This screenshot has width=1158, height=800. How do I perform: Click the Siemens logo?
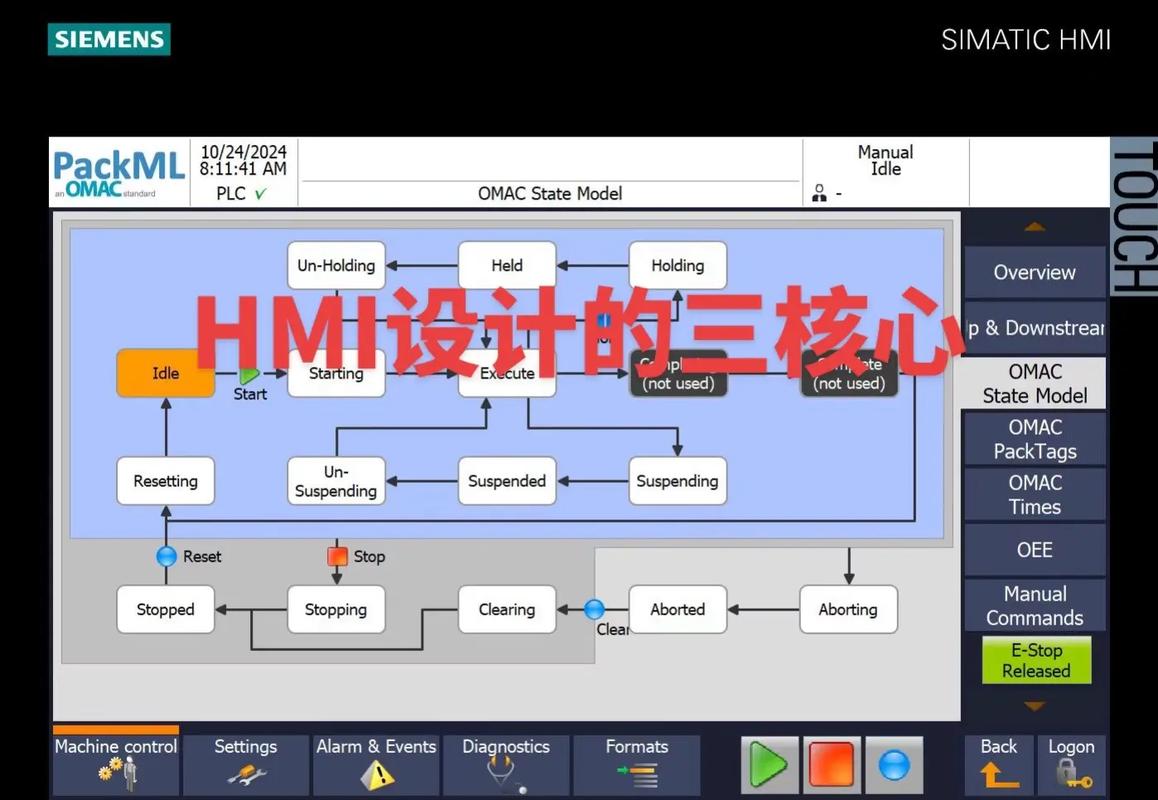[x=109, y=39]
